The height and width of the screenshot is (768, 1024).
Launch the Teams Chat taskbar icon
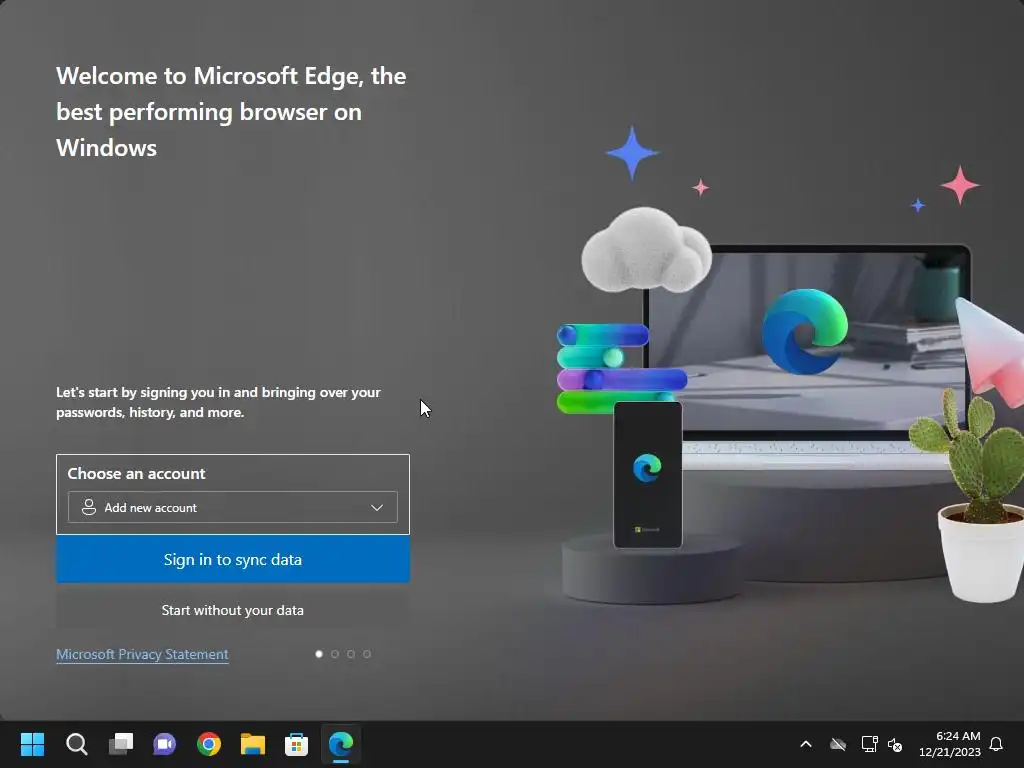pyautogui.click(x=165, y=744)
